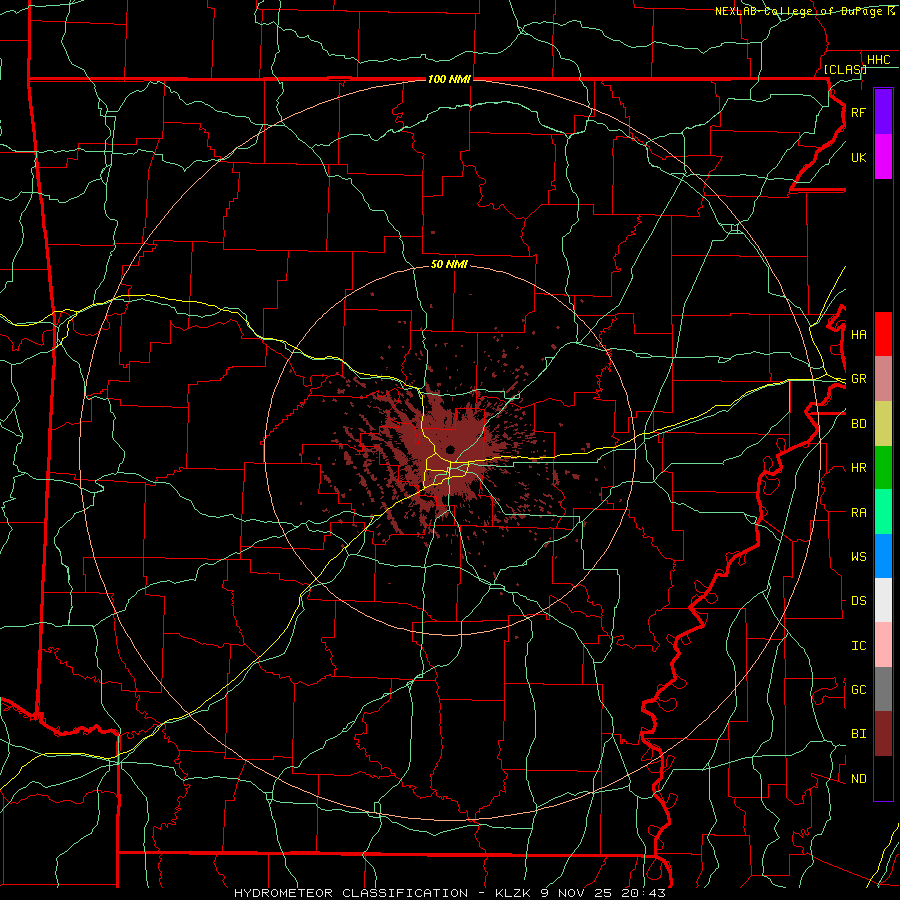Click the Hydrometeor Classification title caption
Image resolution: width=900 pixels, height=900 pixels.
[x=450, y=893]
